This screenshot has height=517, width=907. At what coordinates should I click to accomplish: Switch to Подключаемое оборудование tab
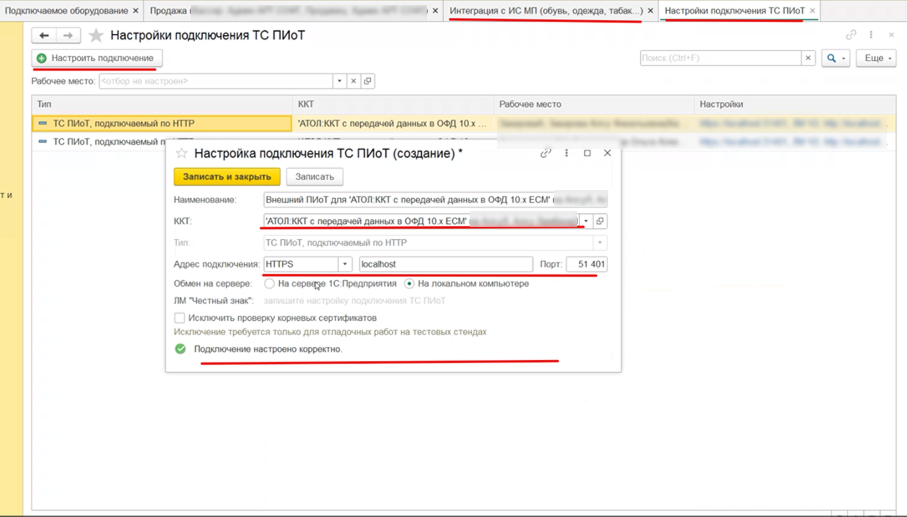click(x=67, y=10)
